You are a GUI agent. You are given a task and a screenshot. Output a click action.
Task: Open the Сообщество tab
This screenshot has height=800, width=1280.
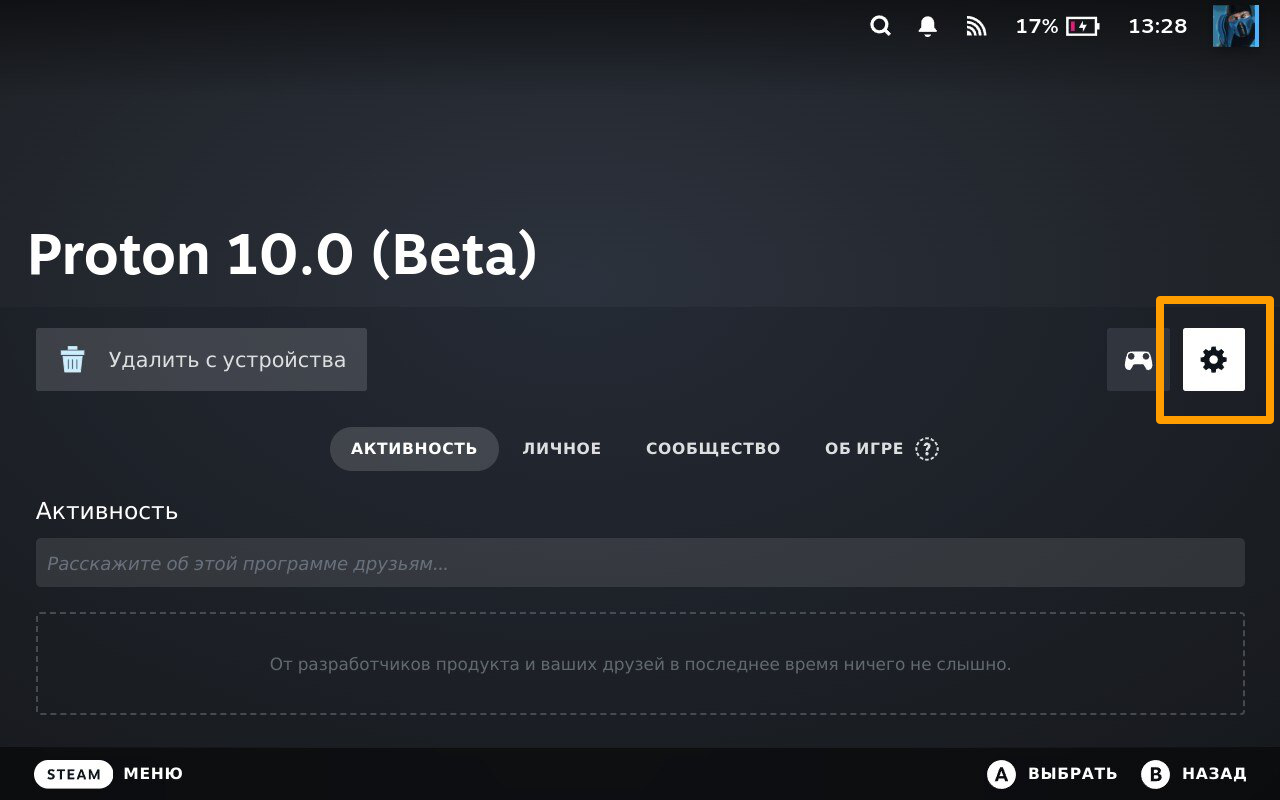[713, 449]
